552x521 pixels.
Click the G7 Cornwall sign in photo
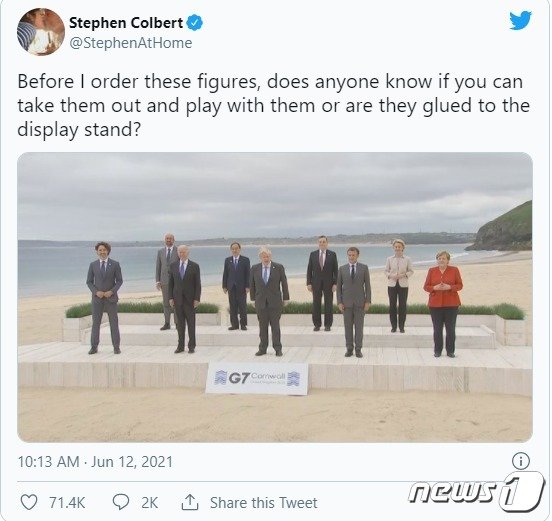(257, 378)
